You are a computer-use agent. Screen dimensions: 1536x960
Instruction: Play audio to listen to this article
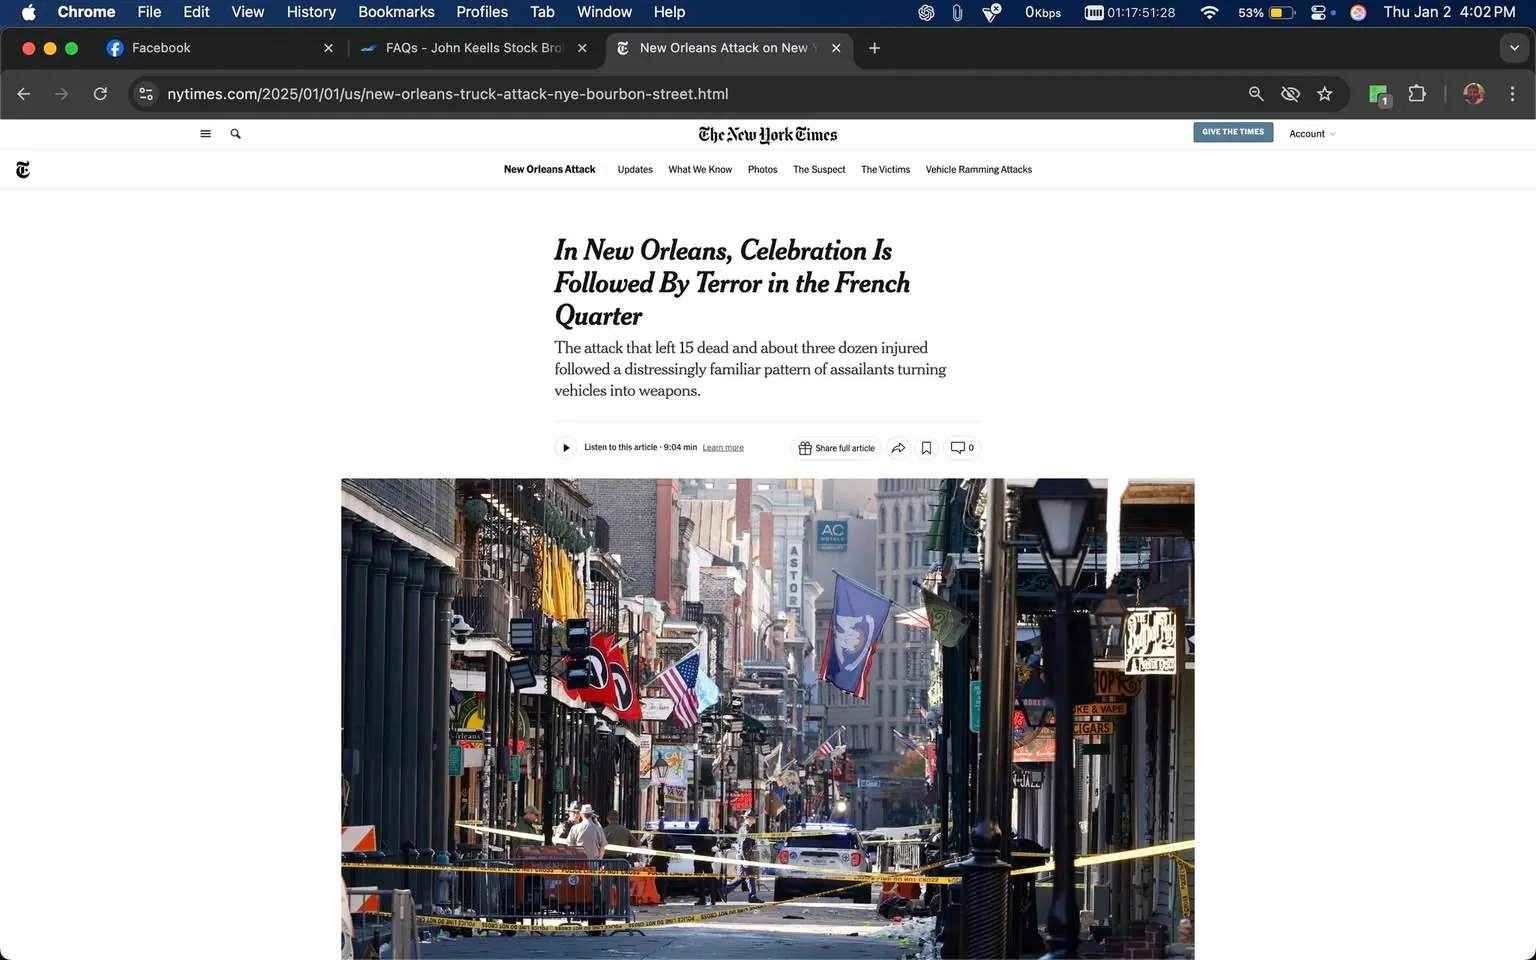click(565, 447)
